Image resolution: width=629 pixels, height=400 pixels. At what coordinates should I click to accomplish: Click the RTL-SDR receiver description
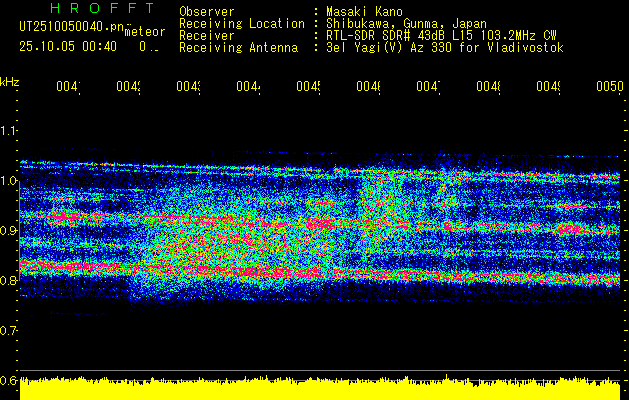click(441, 36)
